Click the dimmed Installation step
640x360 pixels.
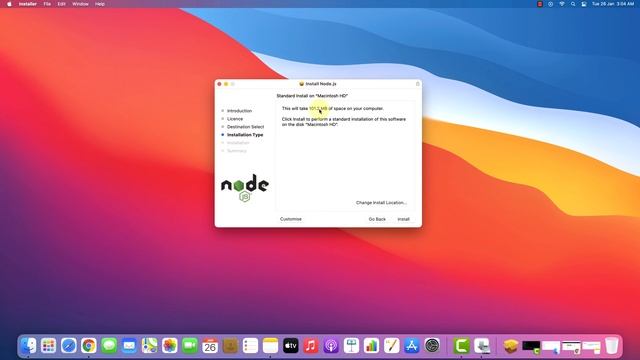pyautogui.click(x=238, y=143)
